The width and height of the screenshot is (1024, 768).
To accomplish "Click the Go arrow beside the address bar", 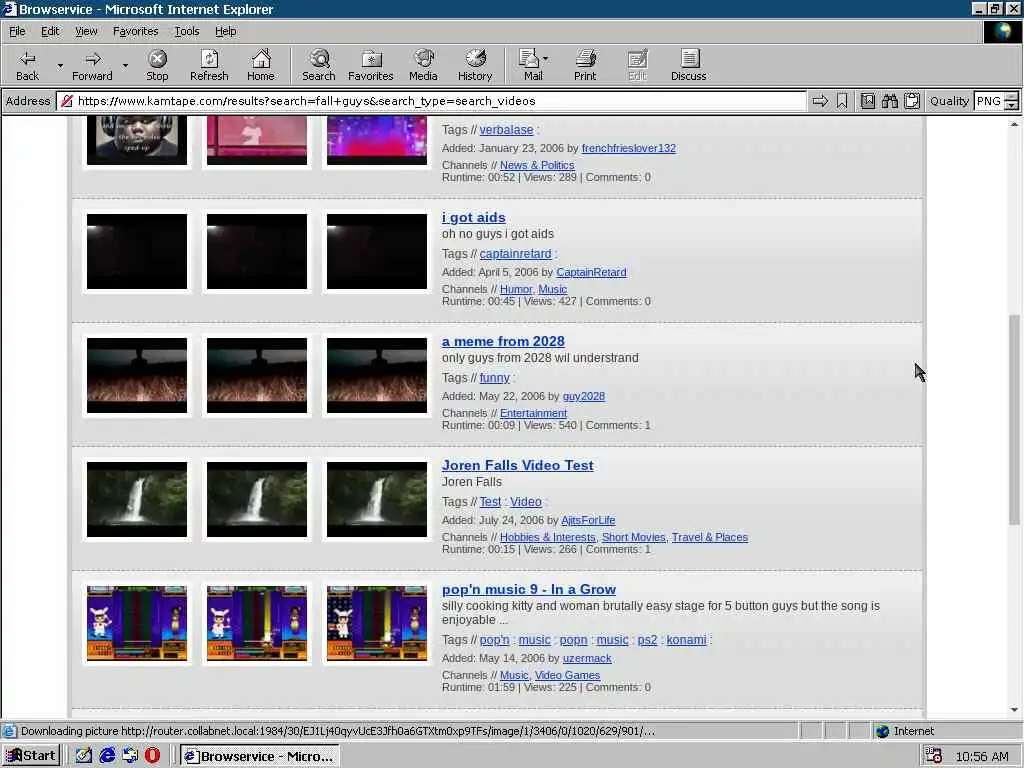I will tap(820, 101).
